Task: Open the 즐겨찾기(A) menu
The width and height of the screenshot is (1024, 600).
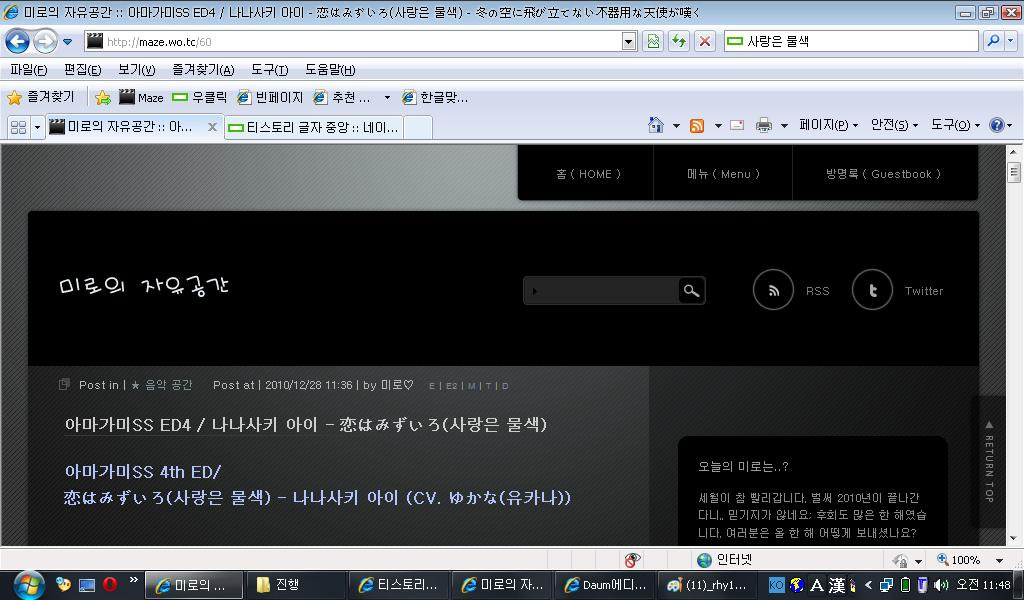Action: tap(203, 70)
